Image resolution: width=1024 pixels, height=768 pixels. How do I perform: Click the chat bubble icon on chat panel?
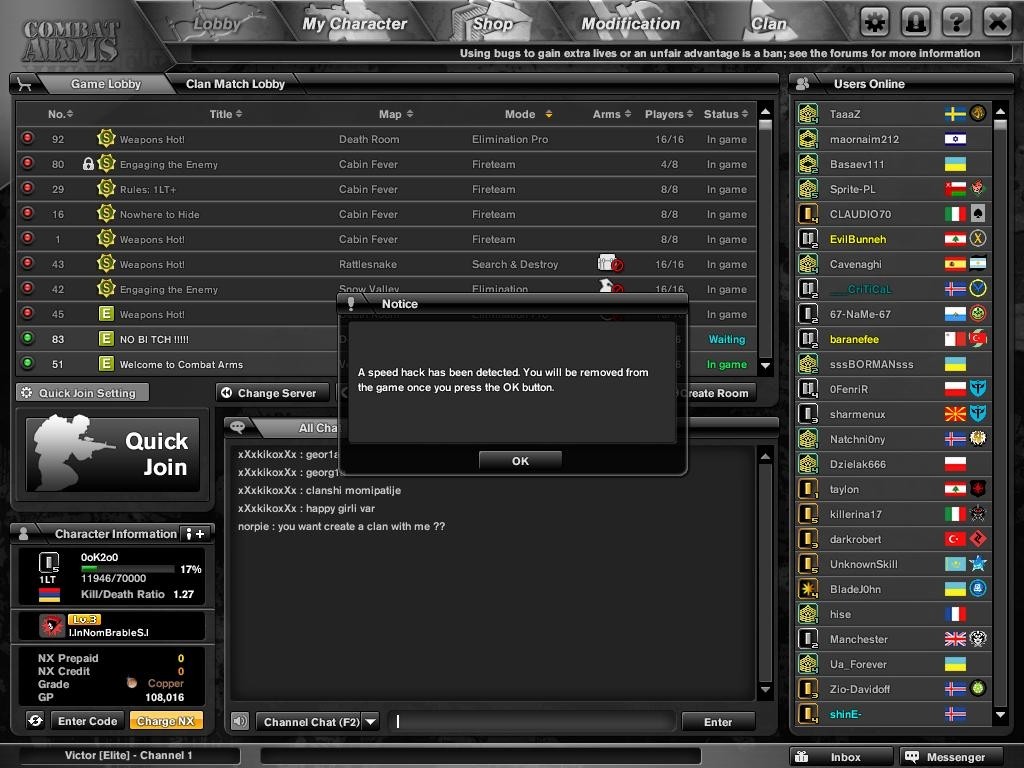tap(238, 427)
